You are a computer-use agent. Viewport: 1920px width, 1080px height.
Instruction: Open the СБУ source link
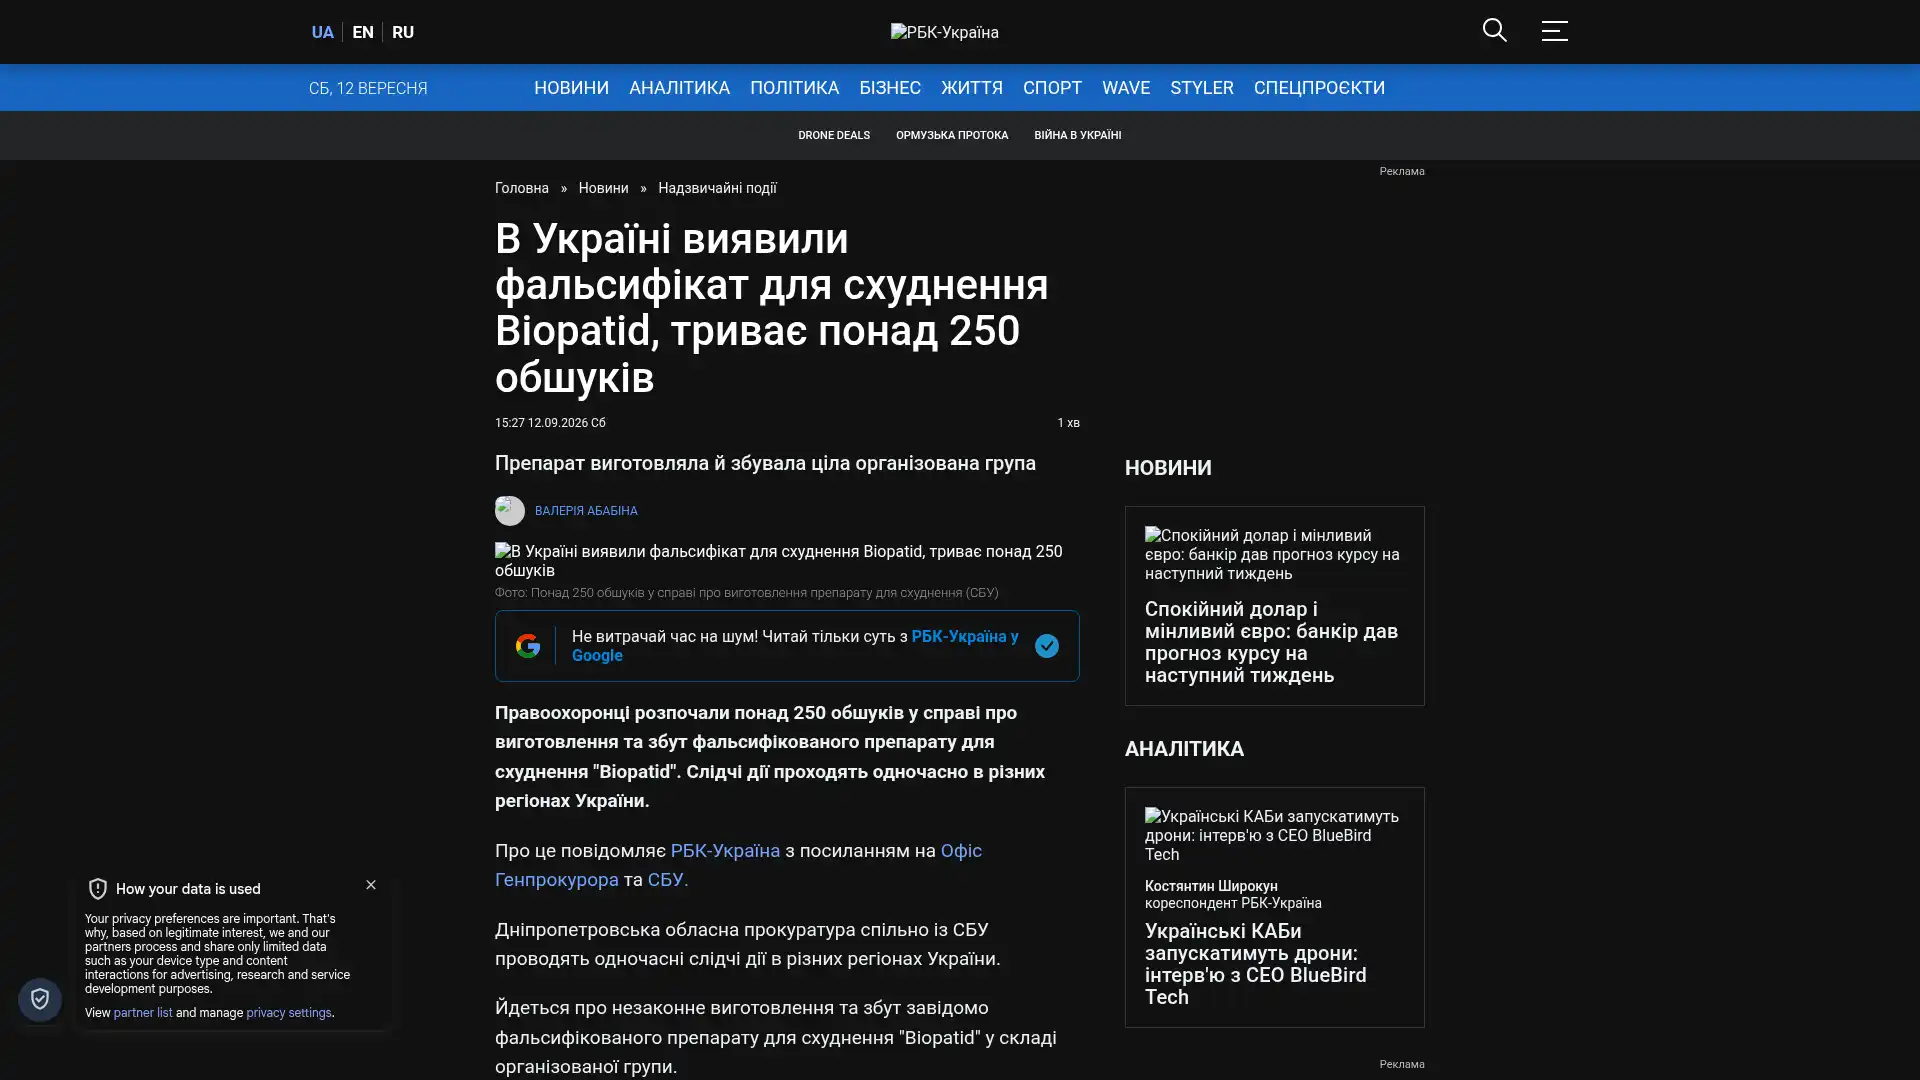pyautogui.click(x=667, y=880)
